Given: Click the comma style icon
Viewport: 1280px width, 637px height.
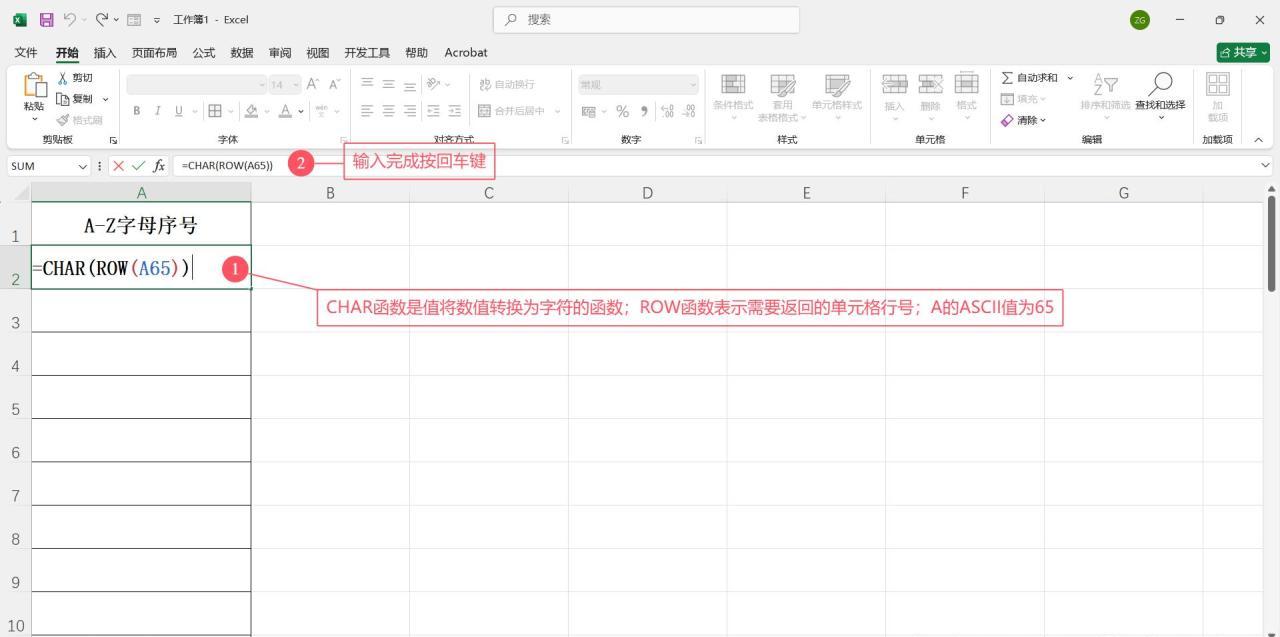Looking at the screenshot, I should [644, 111].
